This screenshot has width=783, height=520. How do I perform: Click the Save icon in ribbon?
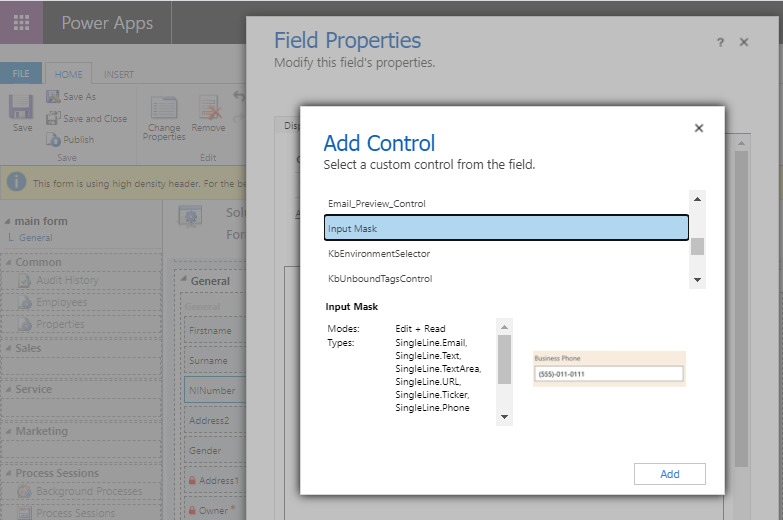[21, 107]
